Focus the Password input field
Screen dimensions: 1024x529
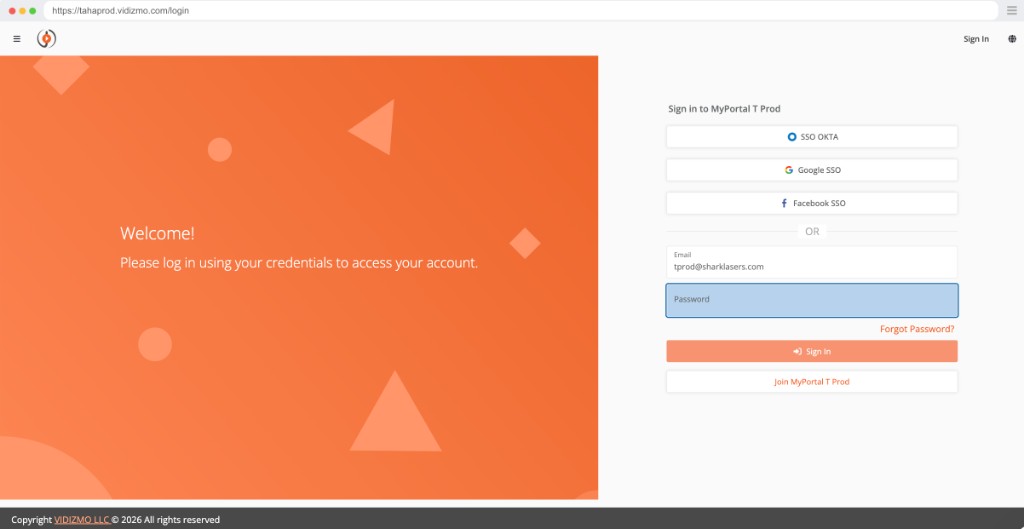[x=812, y=300]
